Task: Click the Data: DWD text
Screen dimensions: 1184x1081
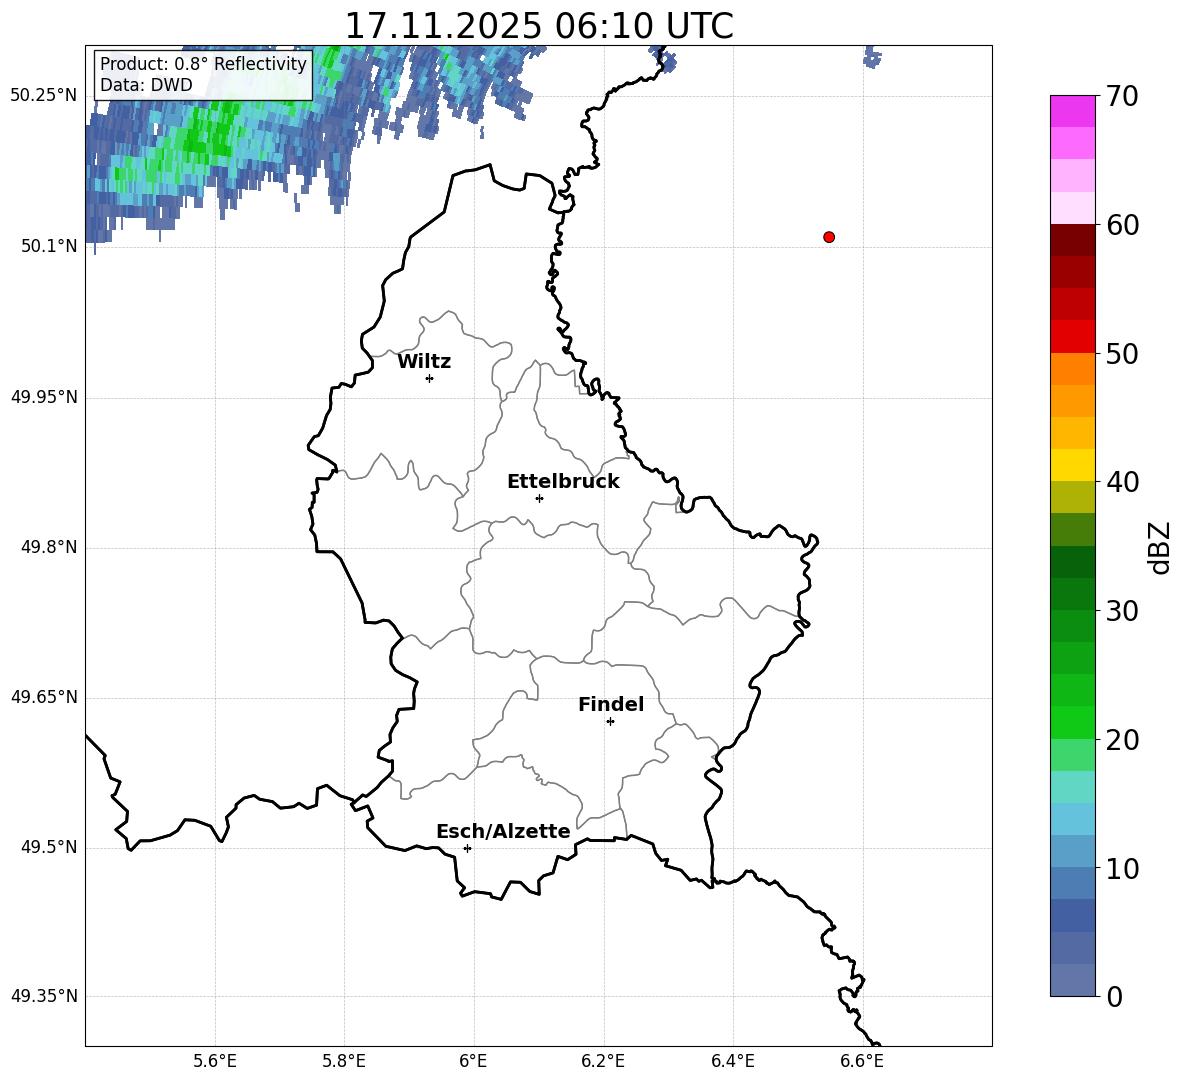Action: click(146, 85)
